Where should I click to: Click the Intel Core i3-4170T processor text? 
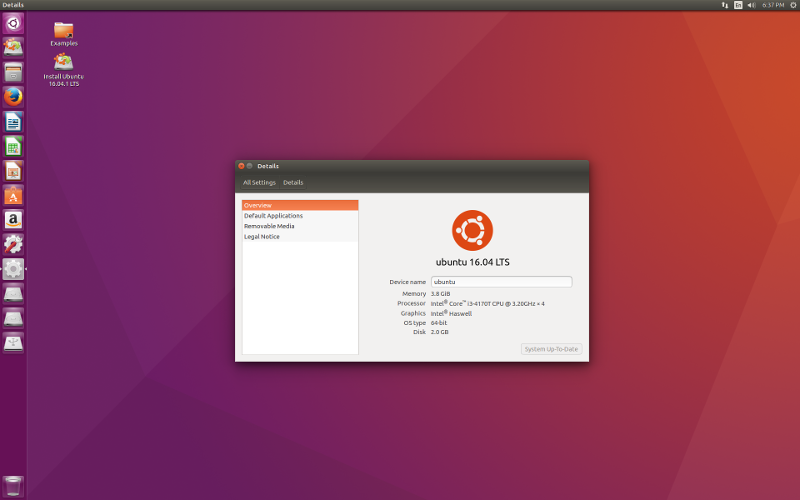point(487,304)
